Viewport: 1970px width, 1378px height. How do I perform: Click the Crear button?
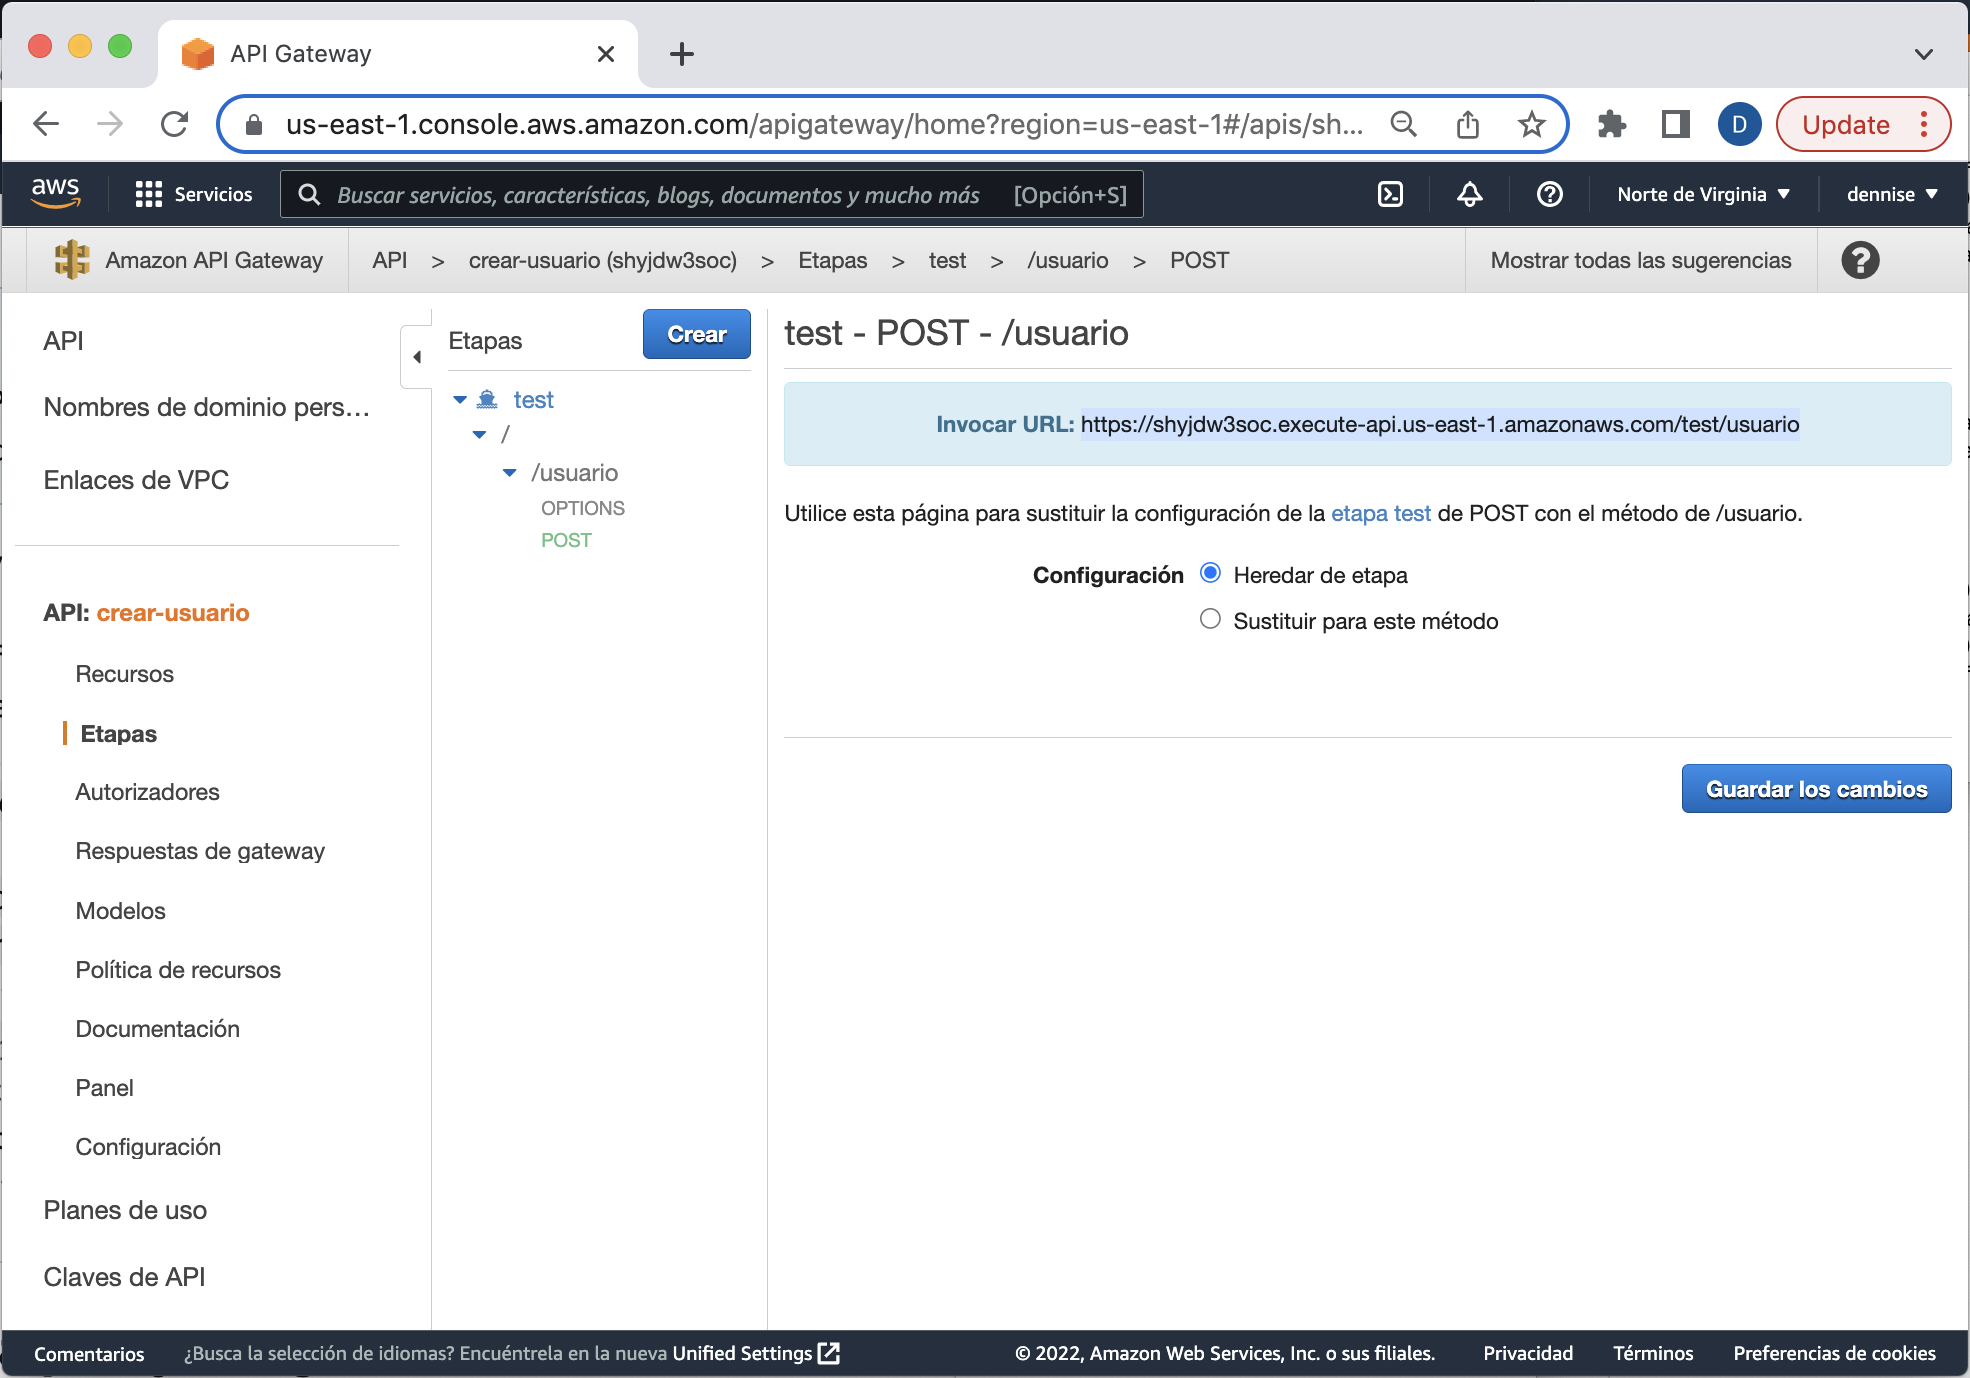(x=696, y=334)
